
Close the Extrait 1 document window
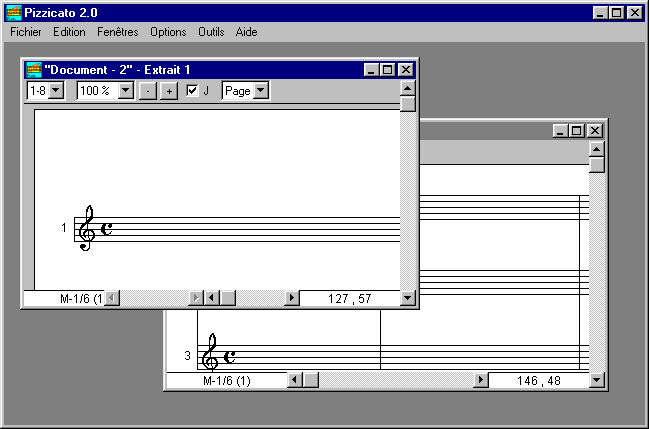point(406,70)
